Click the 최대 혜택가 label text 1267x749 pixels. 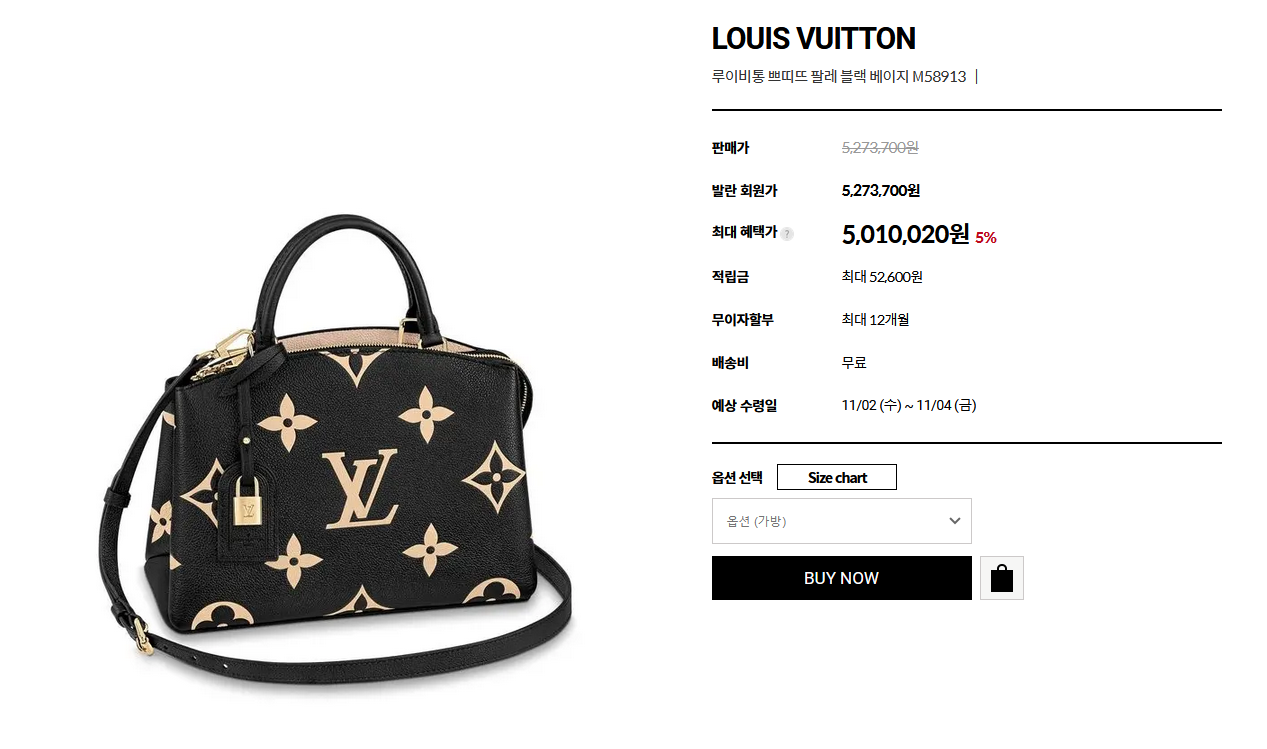[744, 232]
